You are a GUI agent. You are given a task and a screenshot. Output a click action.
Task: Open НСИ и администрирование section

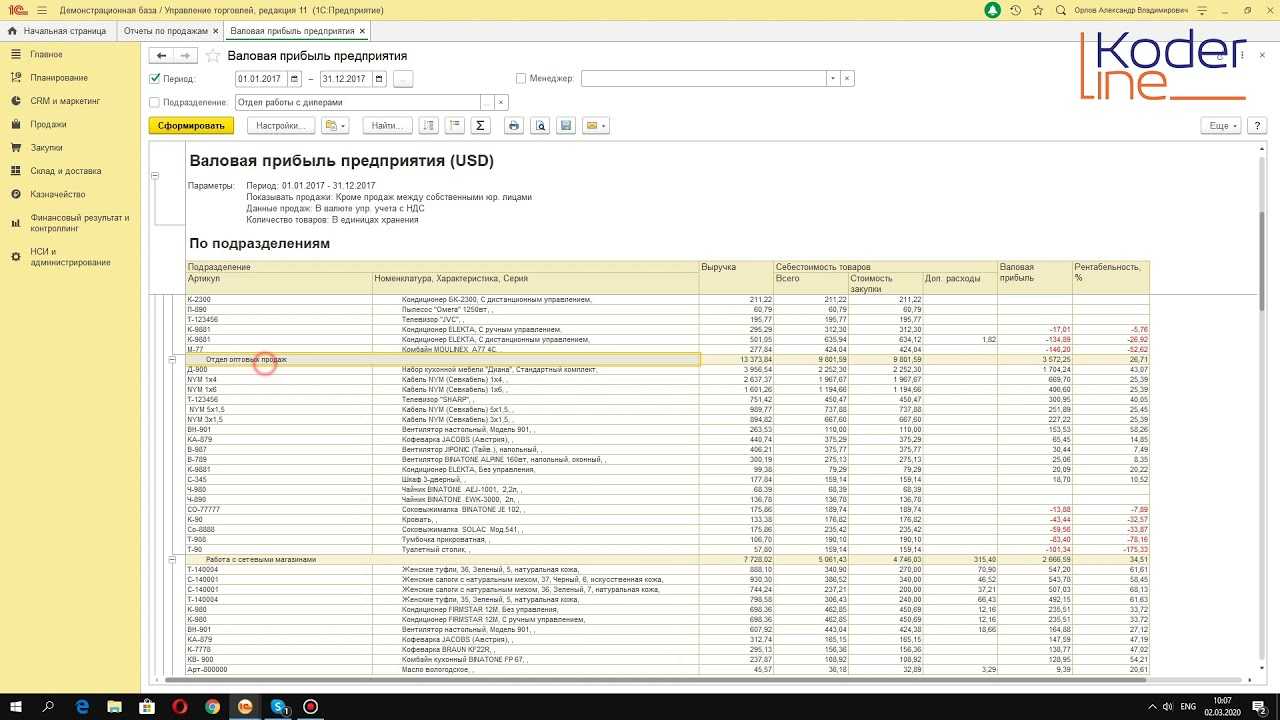click(x=70, y=257)
